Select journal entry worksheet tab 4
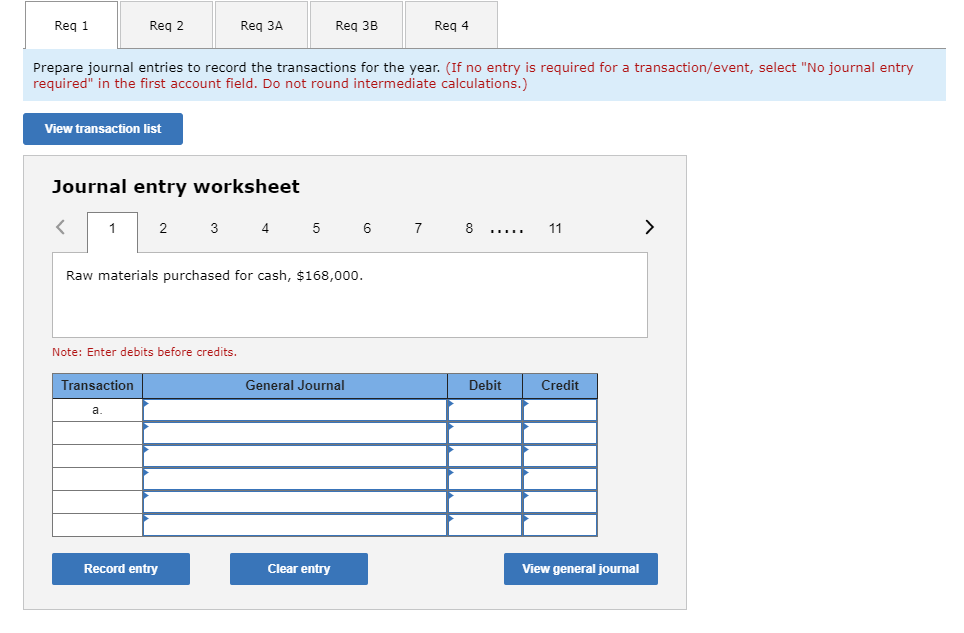The image size is (964, 633). coord(265,229)
